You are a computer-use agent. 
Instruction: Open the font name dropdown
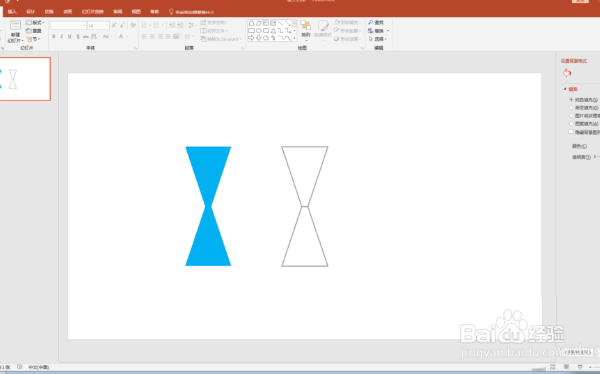(84, 26)
